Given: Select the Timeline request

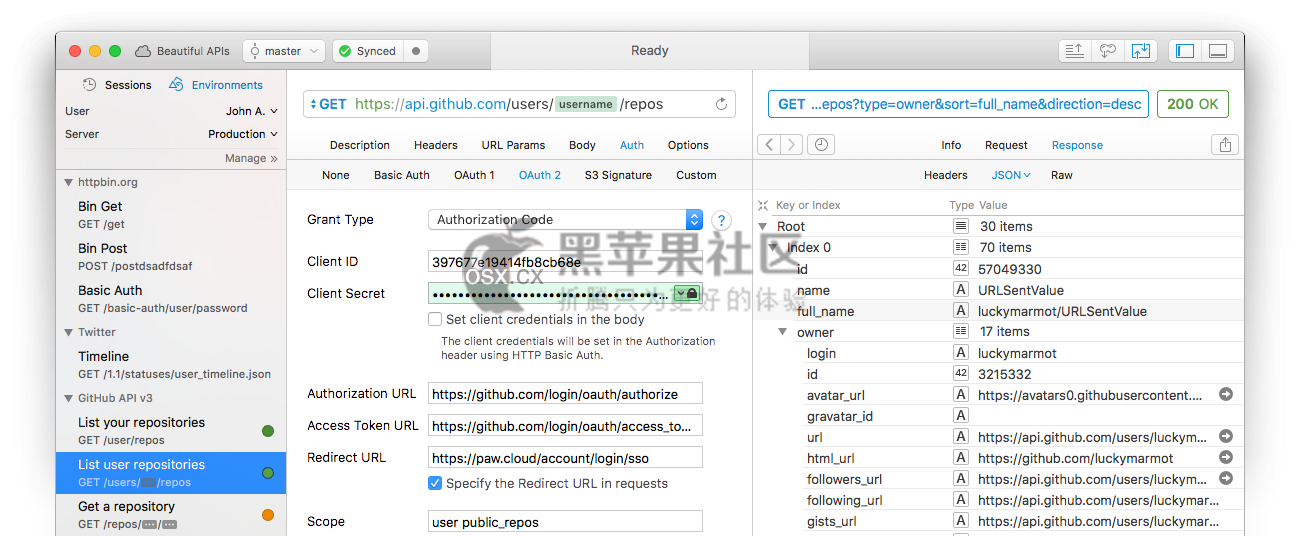Looking at the screenshot, I should [171, 364].
